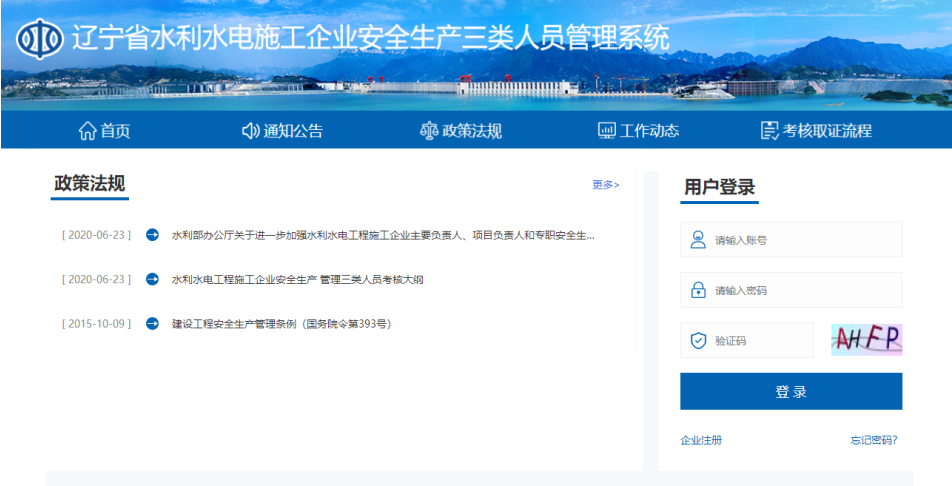Screen dimensions: 952x486
Task: Click the house icon beside 首页
Action: pyautogui.click(x=87, y=131)
